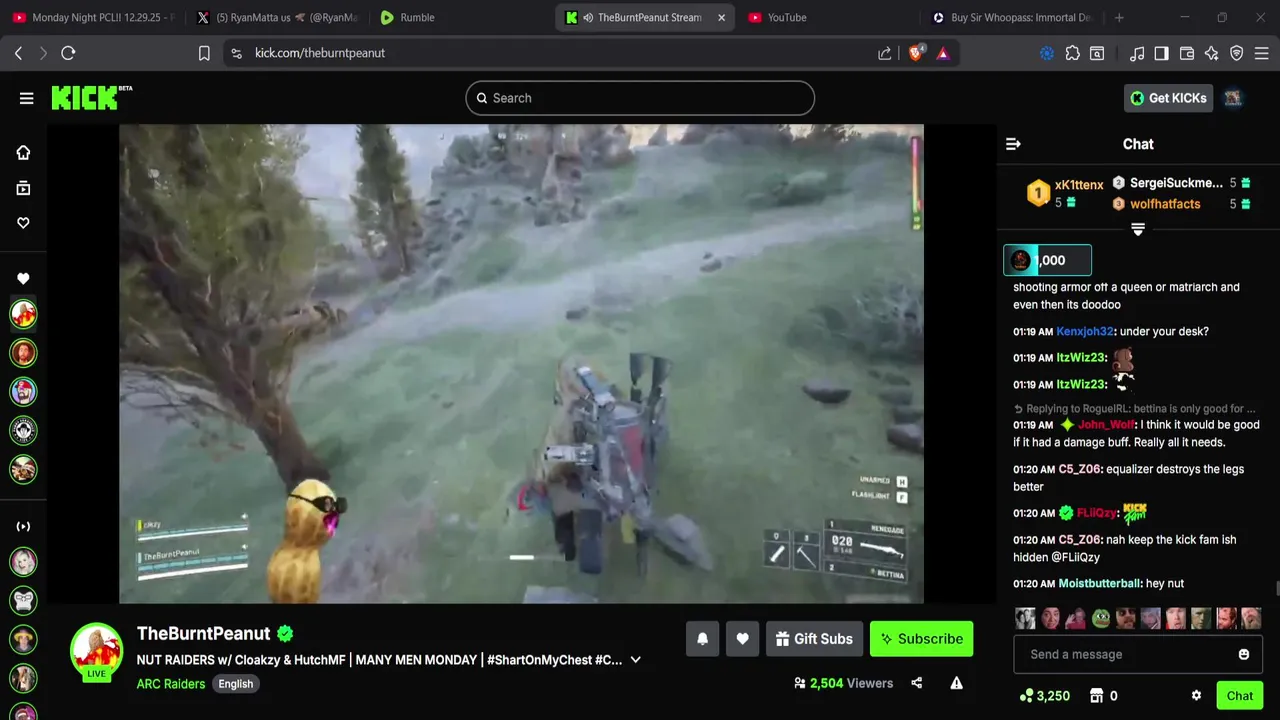Click the channel points balance 3,250
This screenshot has width=1280, height=720.
click(1044, 696)
